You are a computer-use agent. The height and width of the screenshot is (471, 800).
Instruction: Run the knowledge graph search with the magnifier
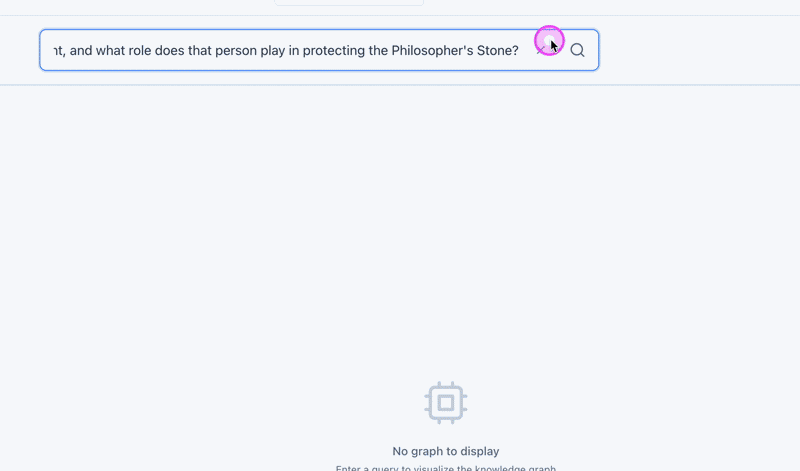click(577, 50)
